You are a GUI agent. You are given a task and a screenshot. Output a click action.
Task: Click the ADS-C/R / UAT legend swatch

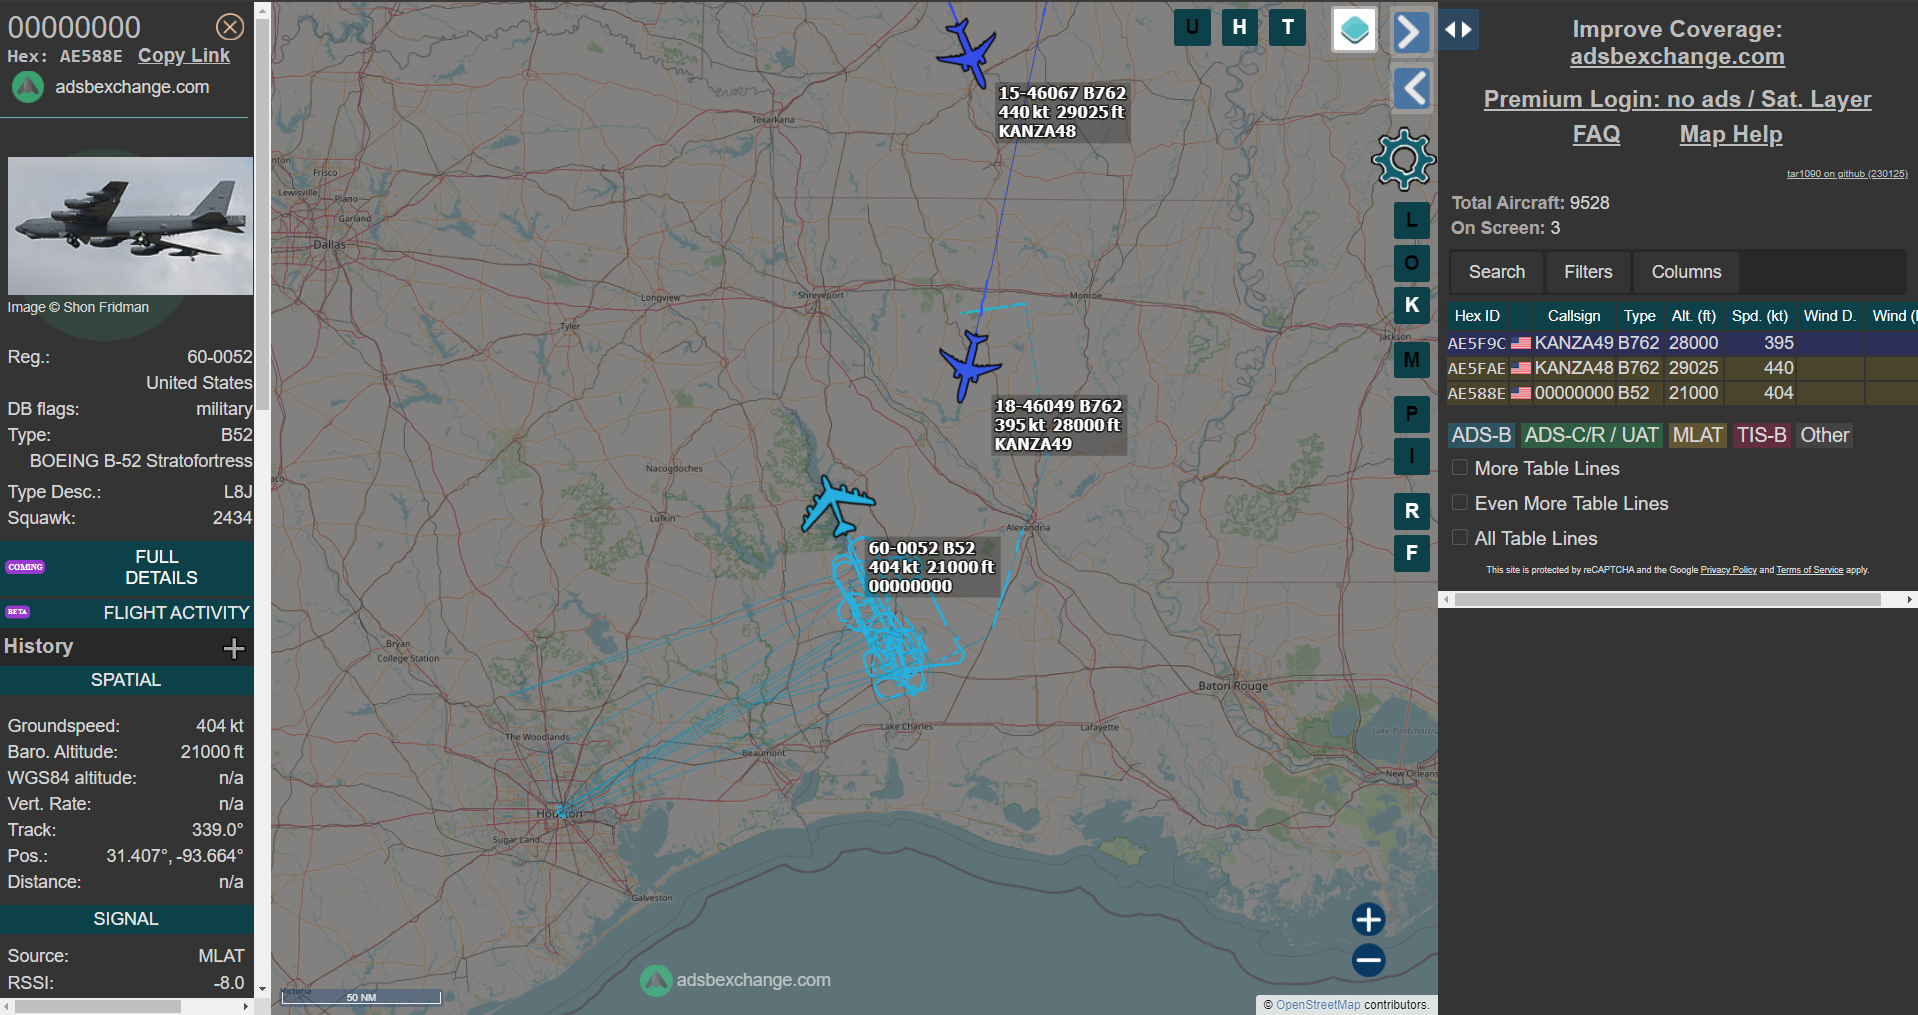(1591, 435)
